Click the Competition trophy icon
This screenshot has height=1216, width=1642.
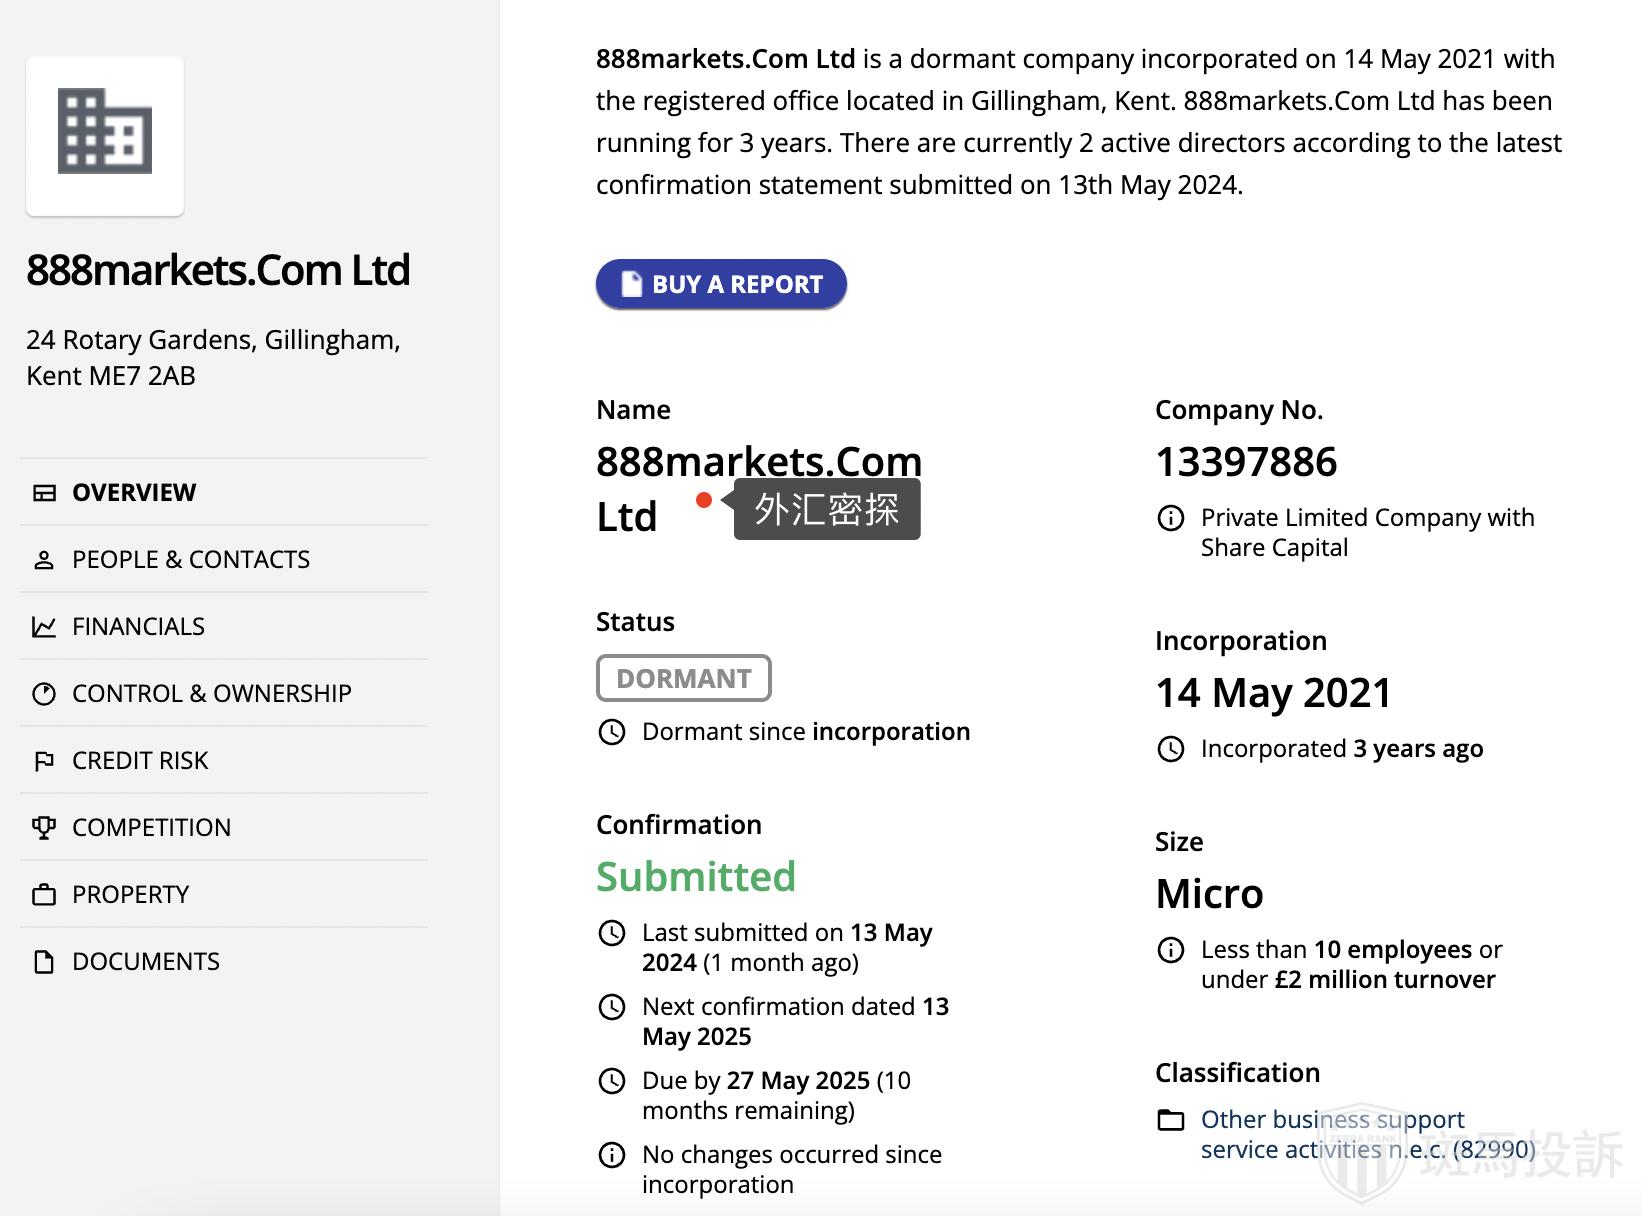click(44, 828)
